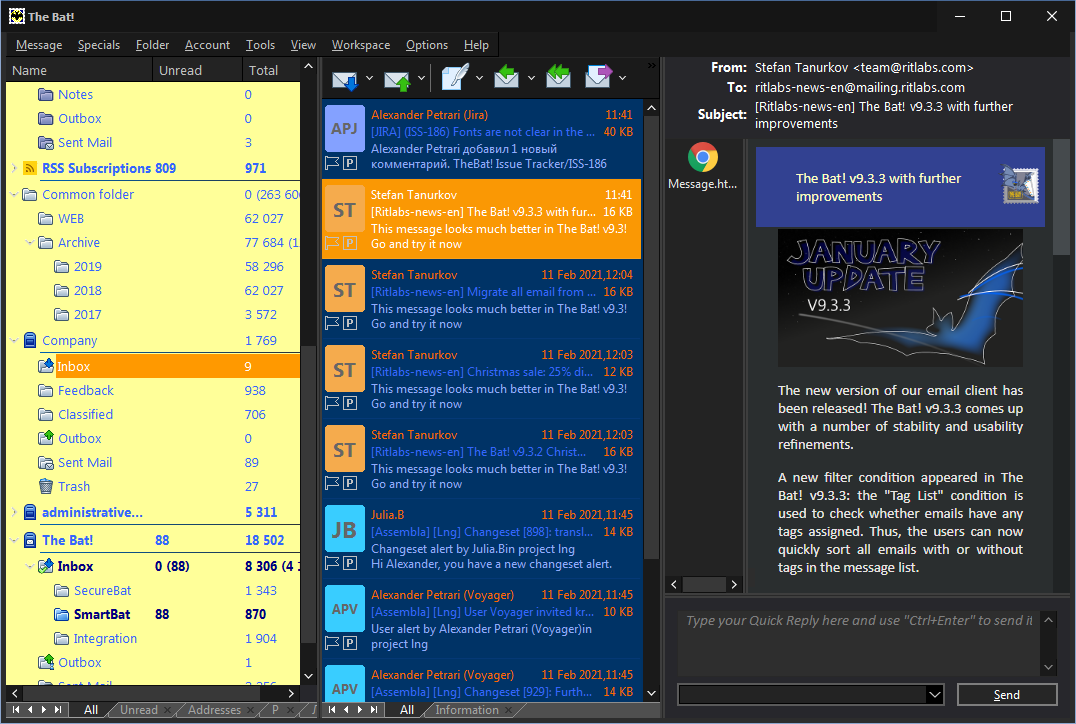The image size is (1076, 724).
Task: Click parked P icon on the Jira message
Action: [x=350, y=163]
